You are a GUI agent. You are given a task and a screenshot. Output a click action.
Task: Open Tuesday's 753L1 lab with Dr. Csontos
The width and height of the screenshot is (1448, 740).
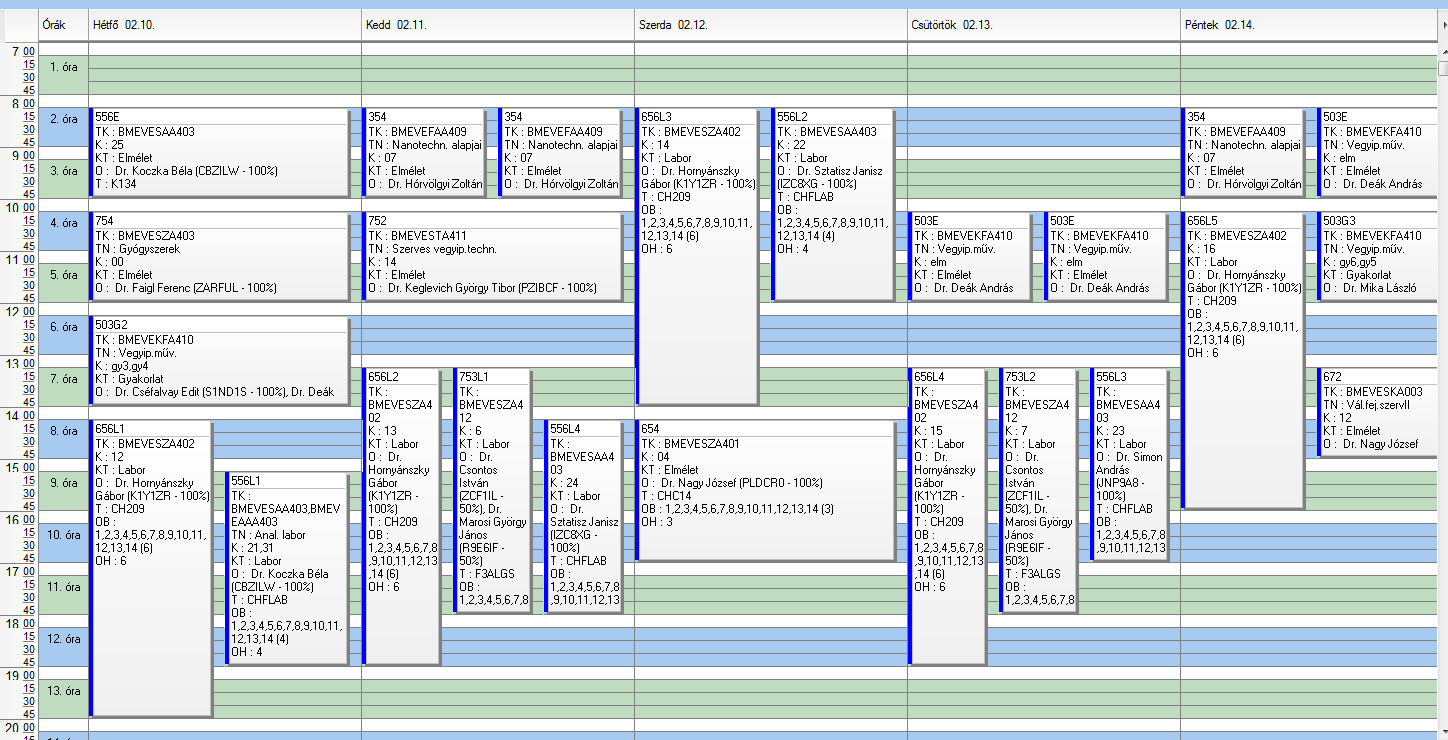pos(493,490)
